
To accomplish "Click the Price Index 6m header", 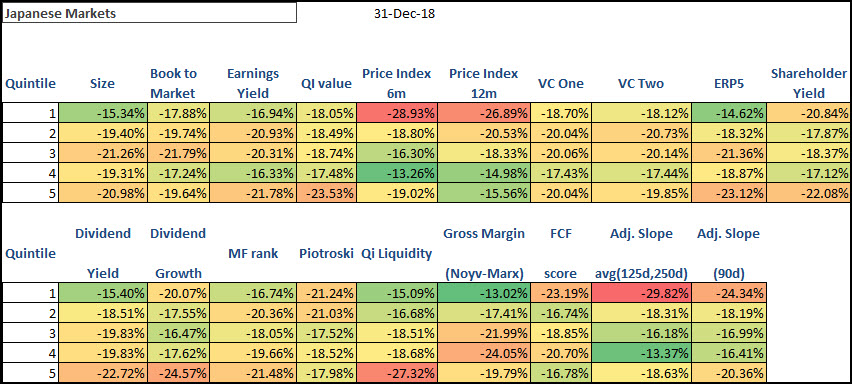I will coord(397,83).
